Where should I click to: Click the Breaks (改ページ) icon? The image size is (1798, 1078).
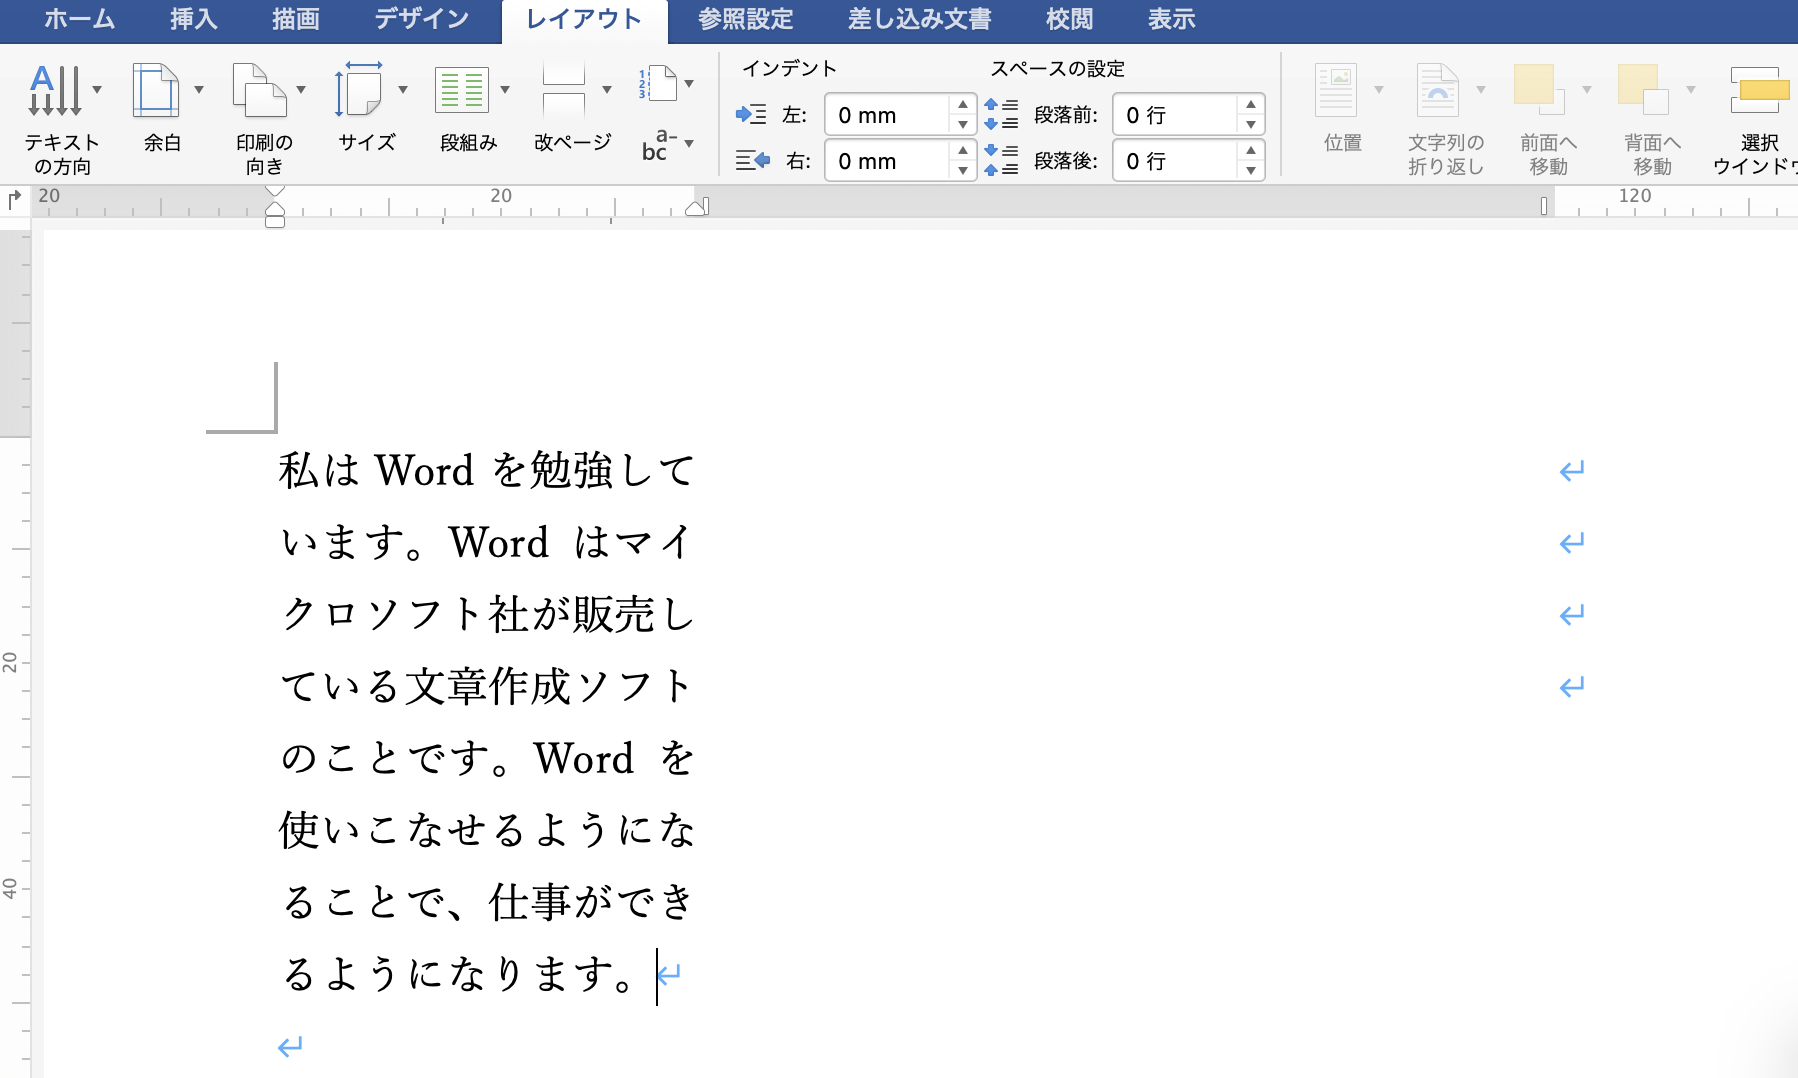point(564,90)
